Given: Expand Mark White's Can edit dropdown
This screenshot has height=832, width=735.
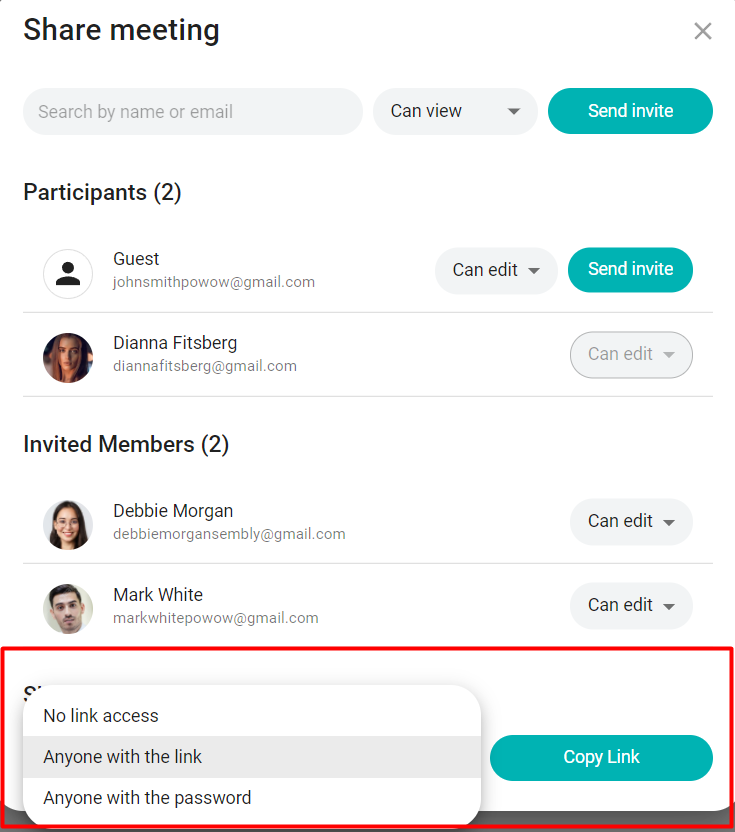Looking at the screenshot, I should coord(631,605).
